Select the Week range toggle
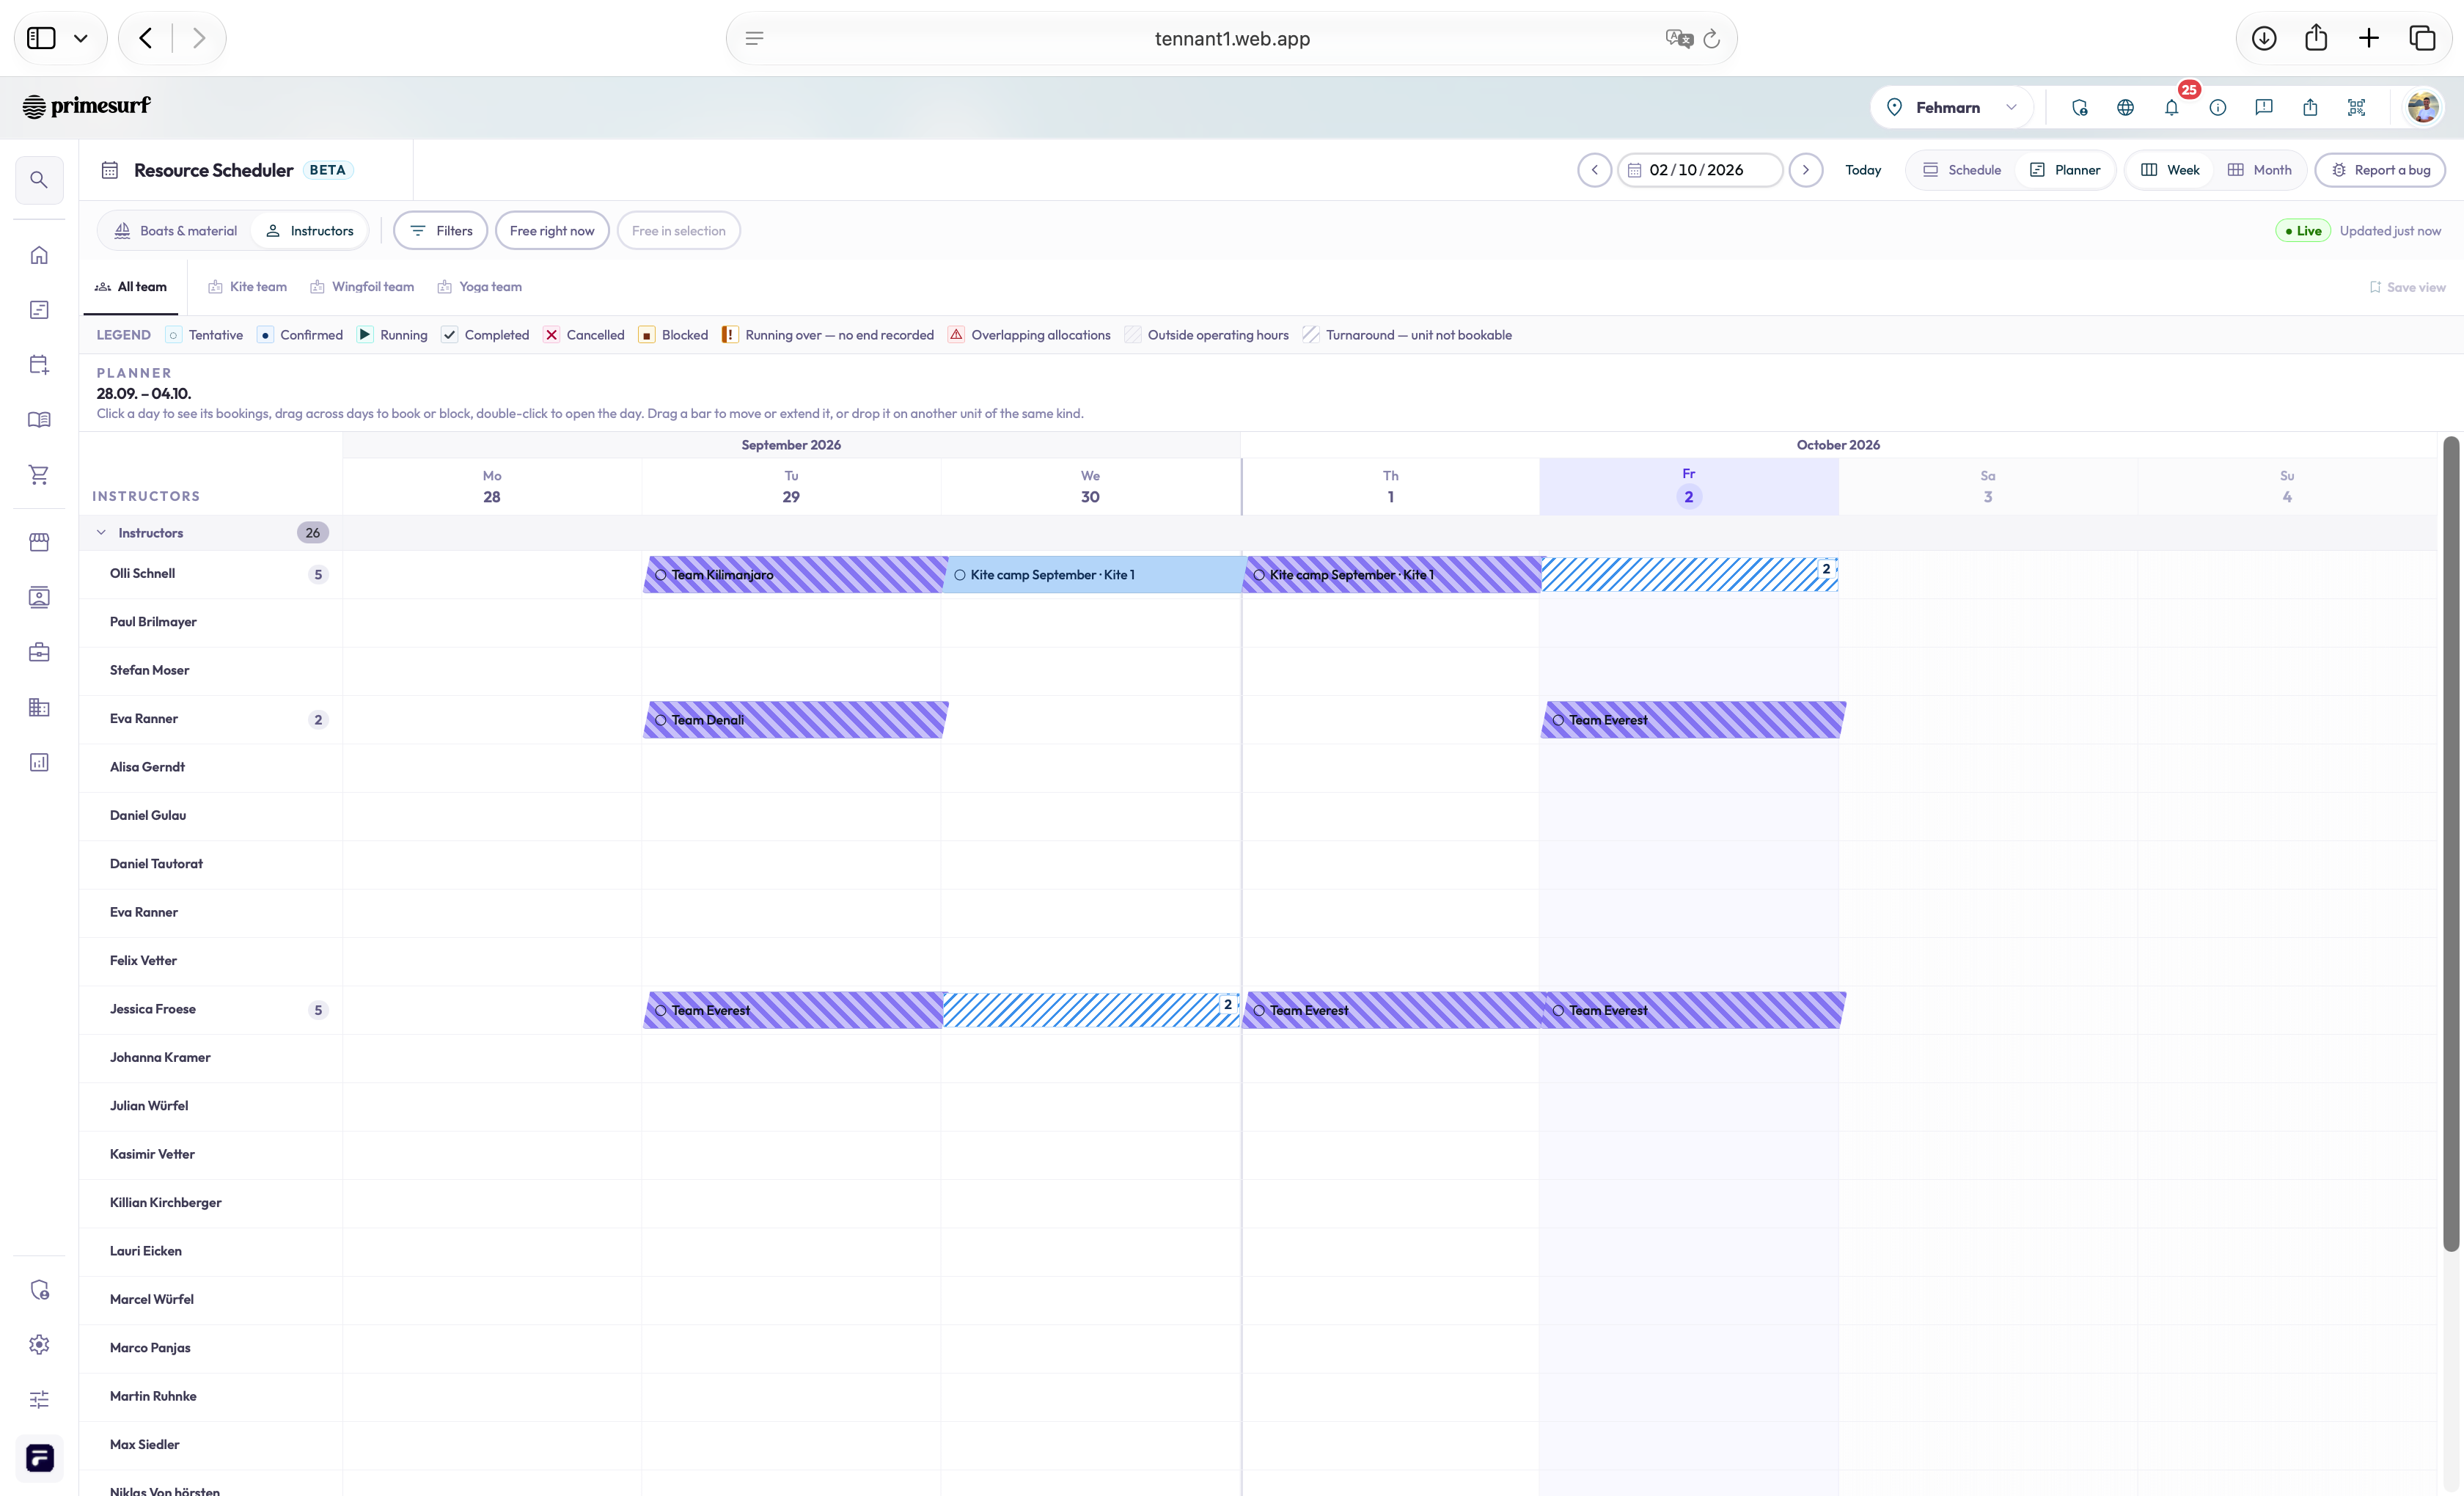This screenshot has height=1496, width=2464. [x=2170, y=170]
